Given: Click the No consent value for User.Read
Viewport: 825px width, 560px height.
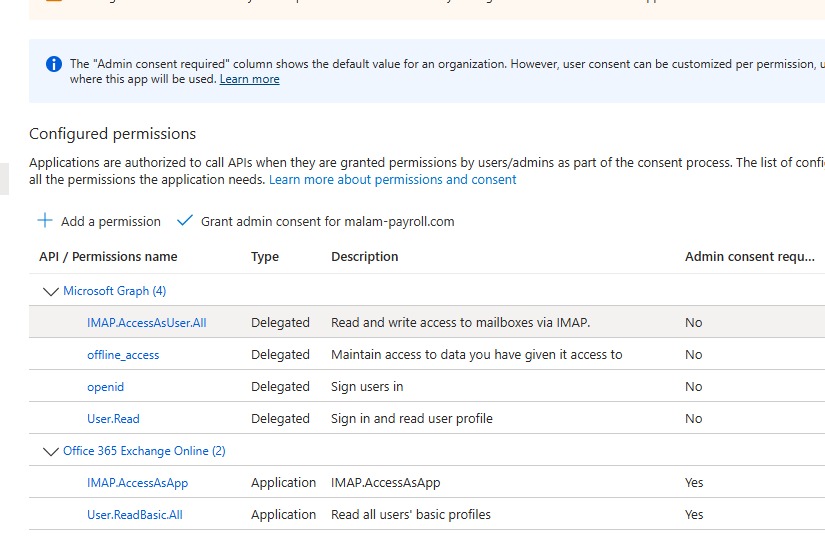Looking at the screenshot, I should pyautogui.click(x=693, y=419).
